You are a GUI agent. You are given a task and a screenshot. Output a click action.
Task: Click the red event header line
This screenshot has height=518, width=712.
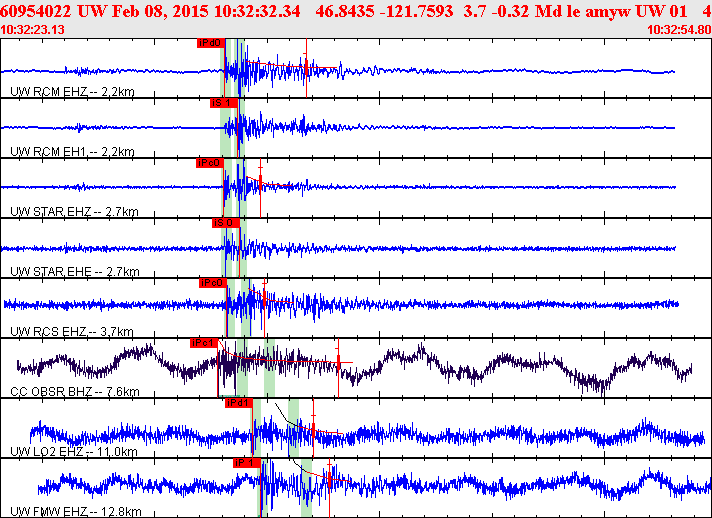pos(356,11)
